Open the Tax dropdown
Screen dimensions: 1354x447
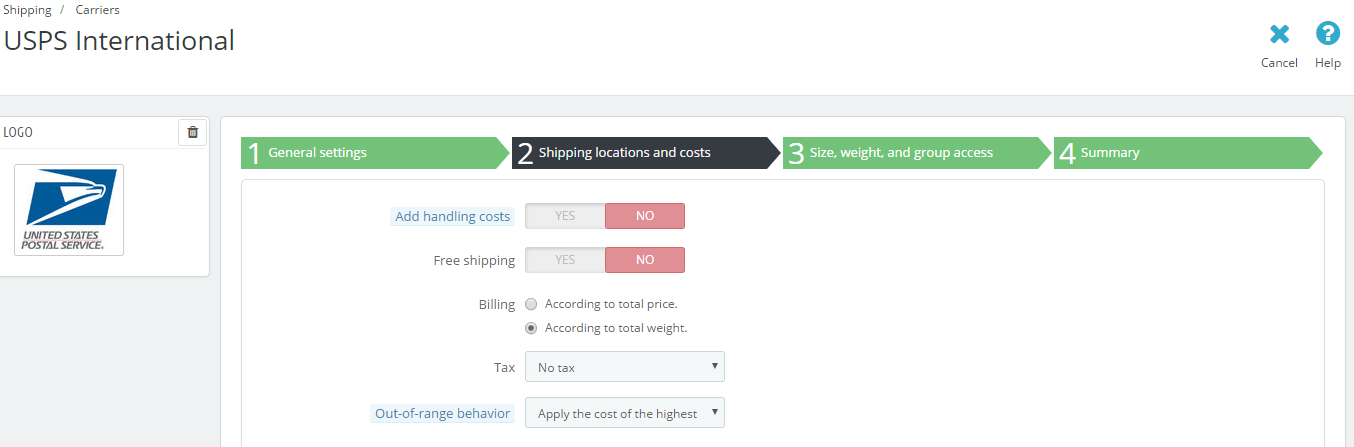(624, 367)
